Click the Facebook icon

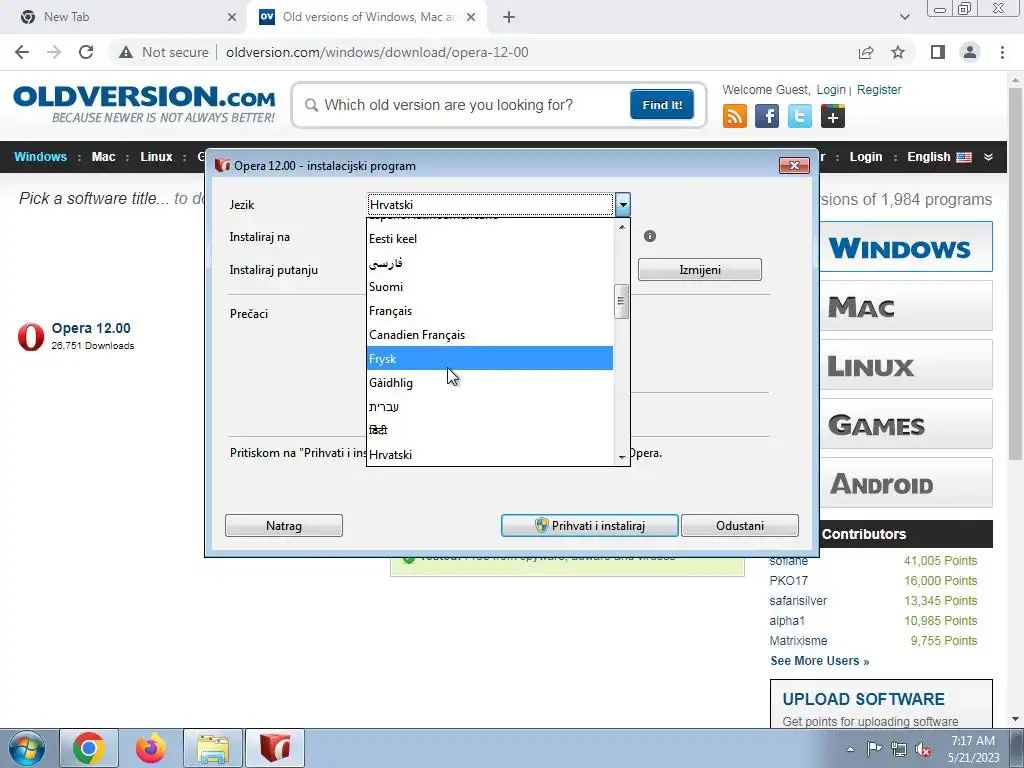tap(767, 116)
